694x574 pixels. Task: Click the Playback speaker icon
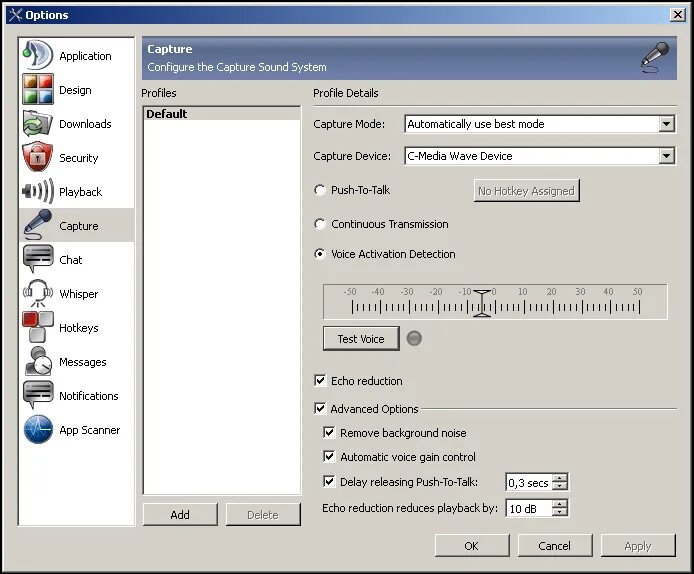[x=38, y=191]
